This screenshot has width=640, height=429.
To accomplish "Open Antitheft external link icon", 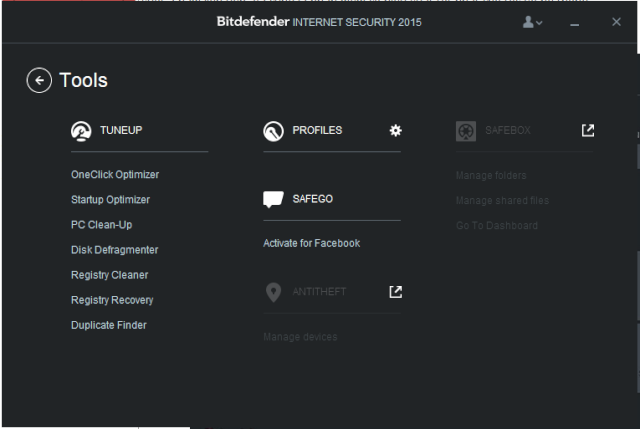I will pyautogui.click(x=396, y=292).
